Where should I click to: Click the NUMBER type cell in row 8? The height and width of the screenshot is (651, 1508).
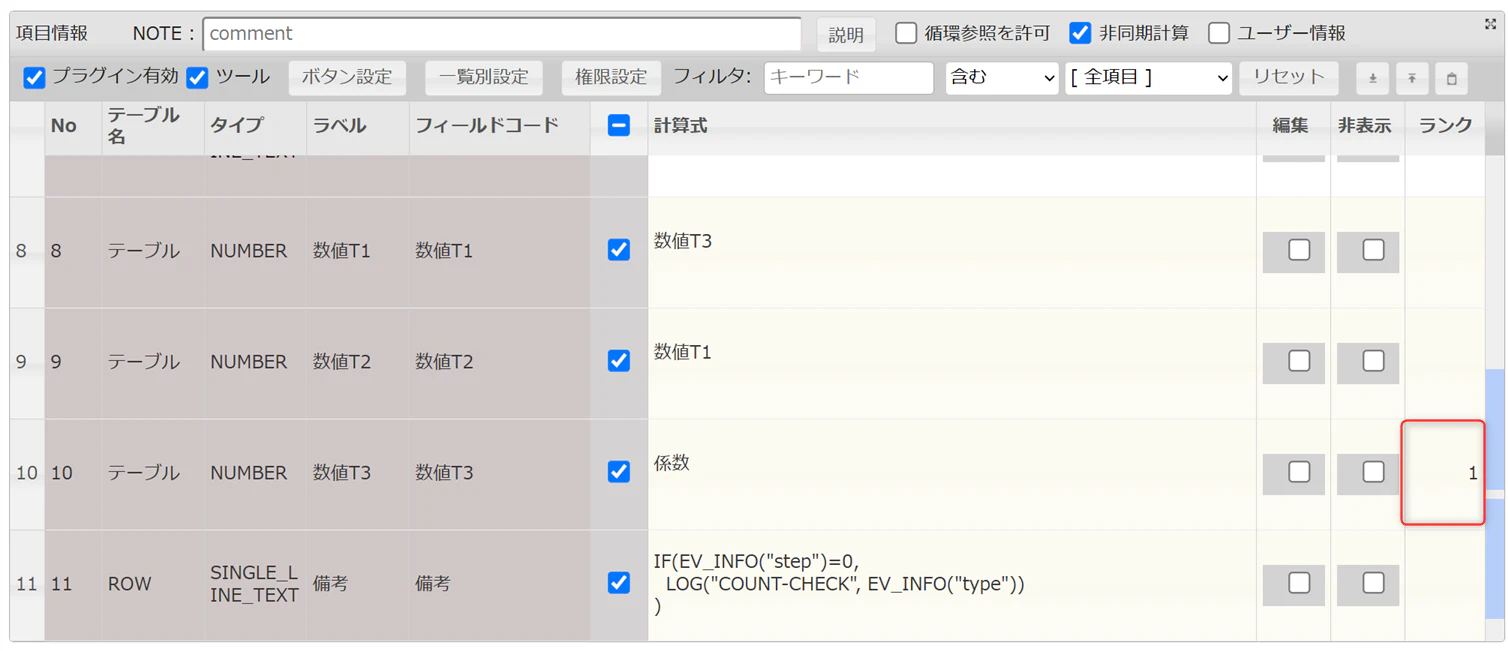[x=255, y=251]
